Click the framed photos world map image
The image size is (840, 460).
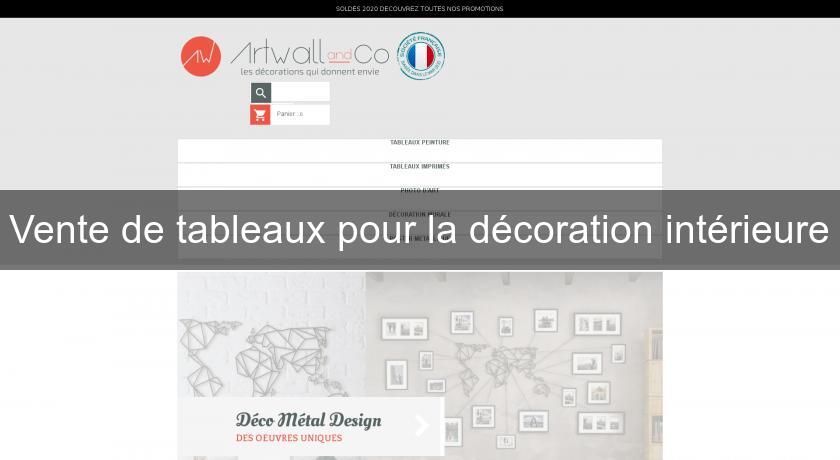(x=514, y=366)
